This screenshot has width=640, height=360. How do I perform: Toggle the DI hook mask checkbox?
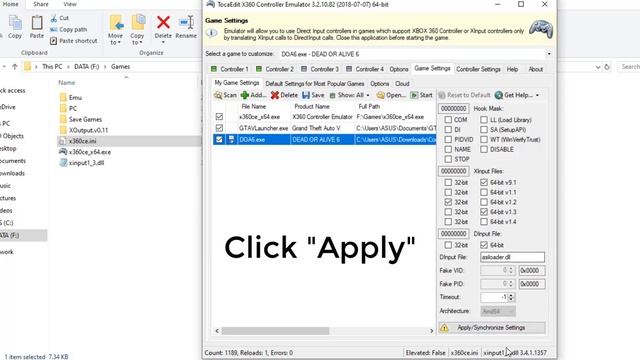point(448,129)
